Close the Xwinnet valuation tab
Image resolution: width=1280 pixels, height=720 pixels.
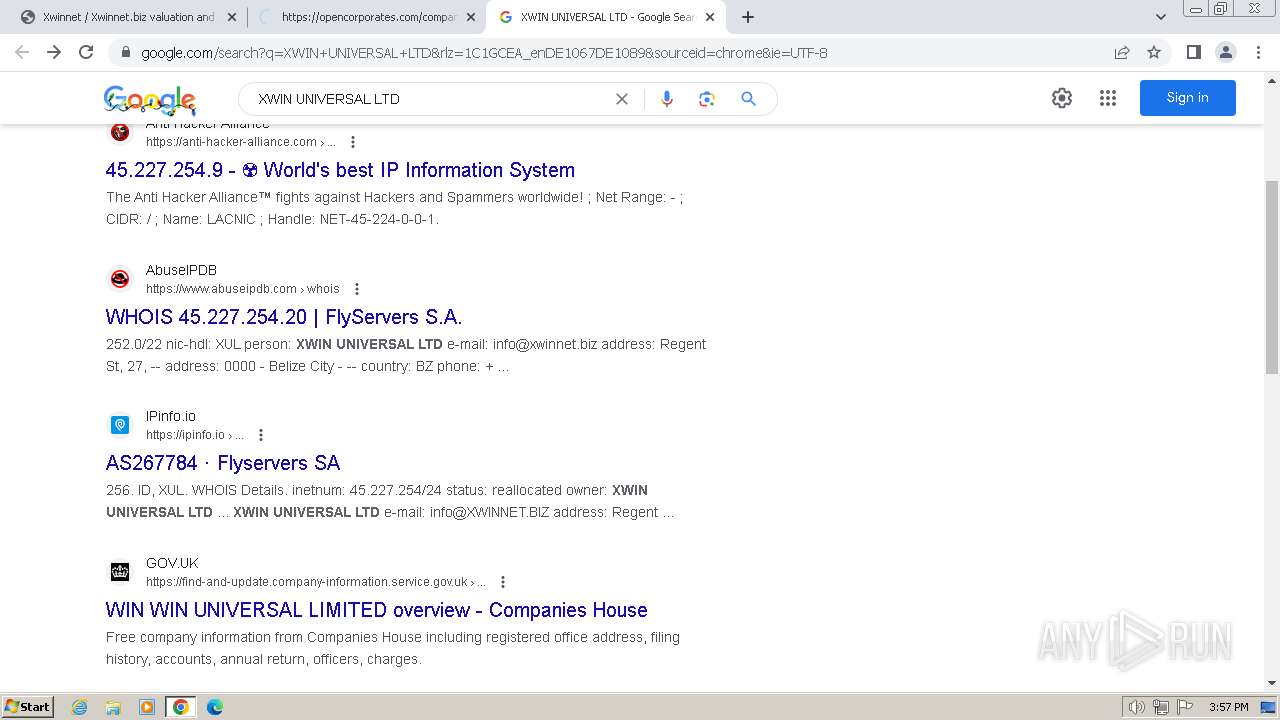(232, 17)
